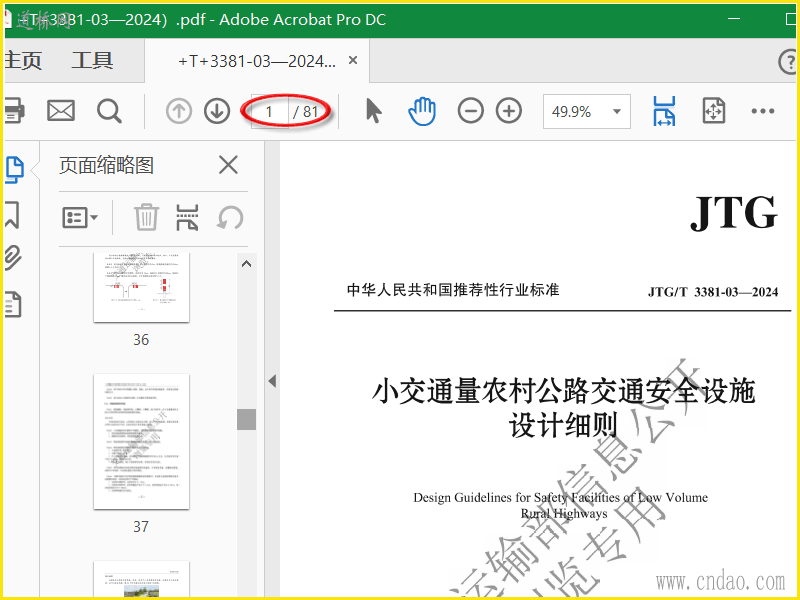Activate the hand pan tool
The image size is (800, 600).
click(x=421, y=111)
